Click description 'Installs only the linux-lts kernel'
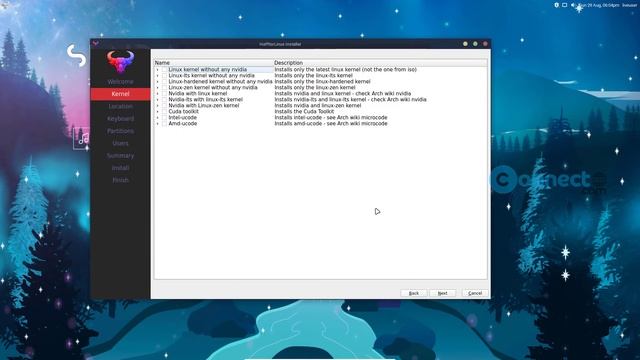The width and height of the screenshot is (640, 360). point(313,76)
